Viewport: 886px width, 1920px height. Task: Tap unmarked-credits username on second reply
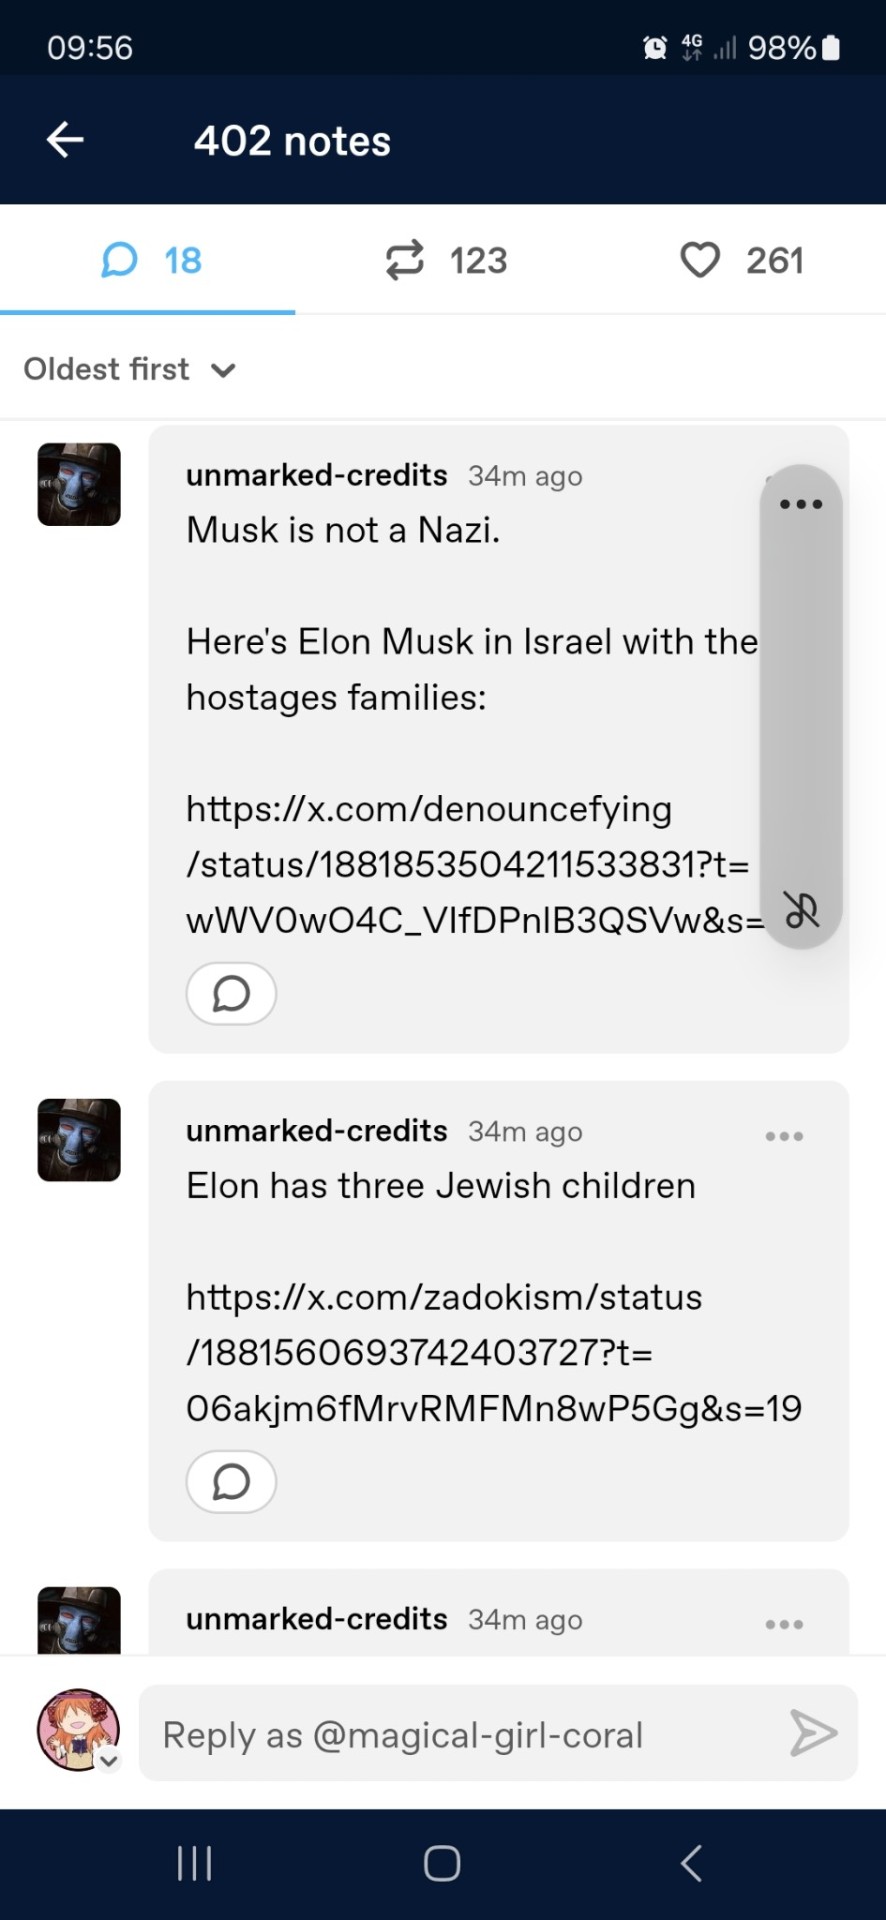(x=316, y=1131)
